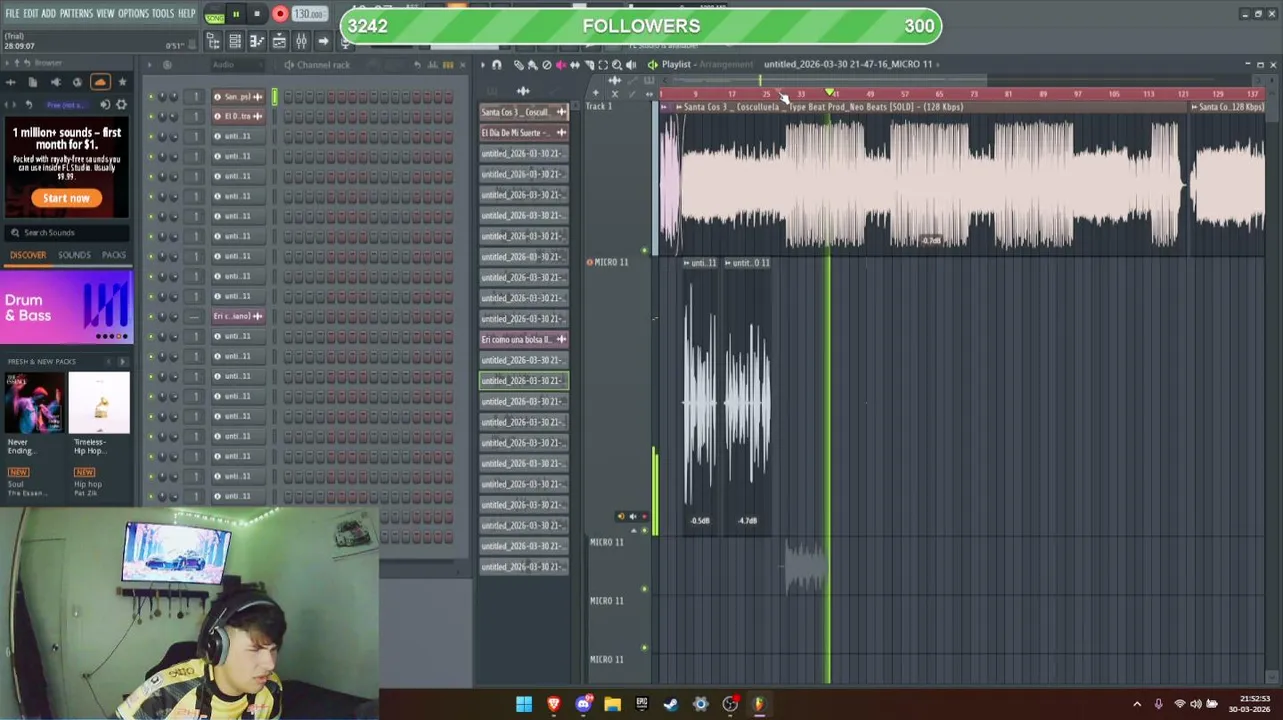Viewport: 1283px width, 720px height.
Task: Toggle the Playlist snap magnet
Action: 497,65
